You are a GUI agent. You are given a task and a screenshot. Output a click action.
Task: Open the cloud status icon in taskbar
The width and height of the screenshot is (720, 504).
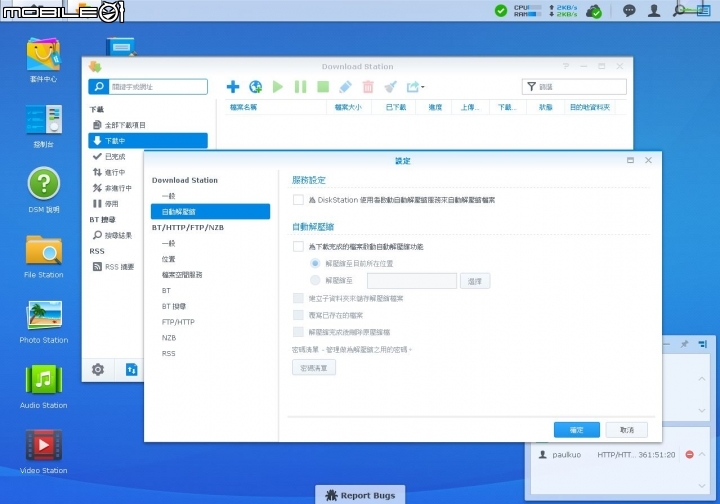point(594,11)
